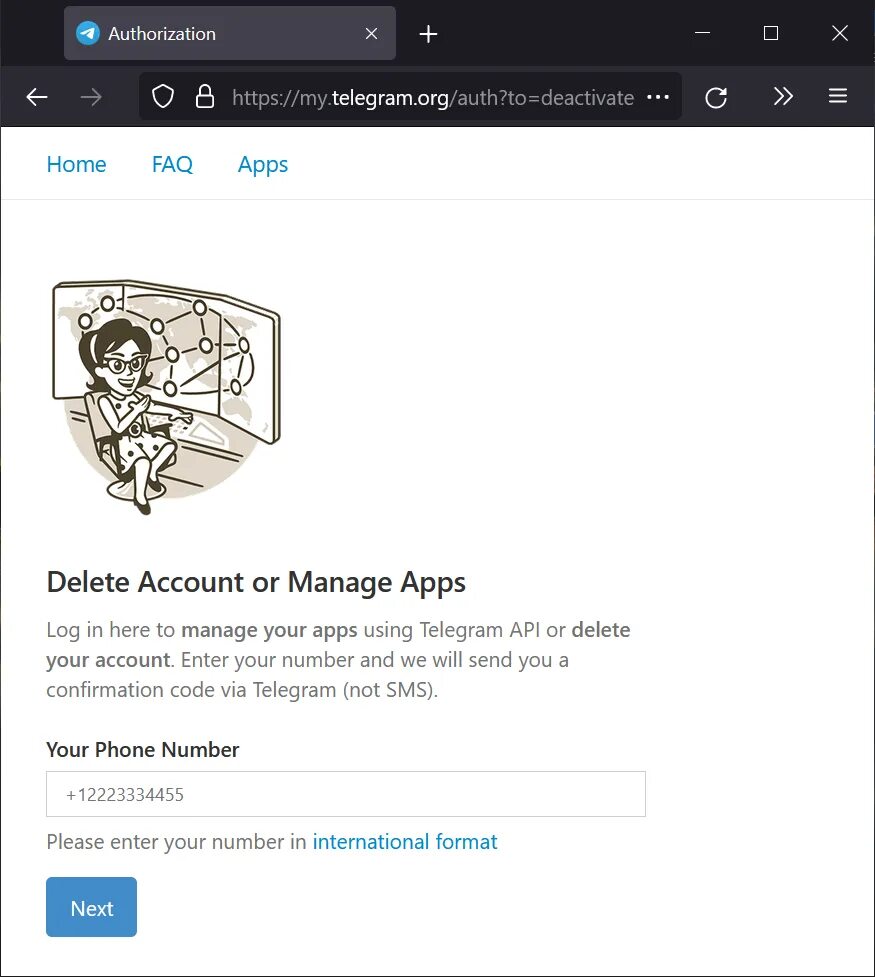Click the greyed forward arrow
This screenshot has width=875, height=977.
tap(91, 97)
